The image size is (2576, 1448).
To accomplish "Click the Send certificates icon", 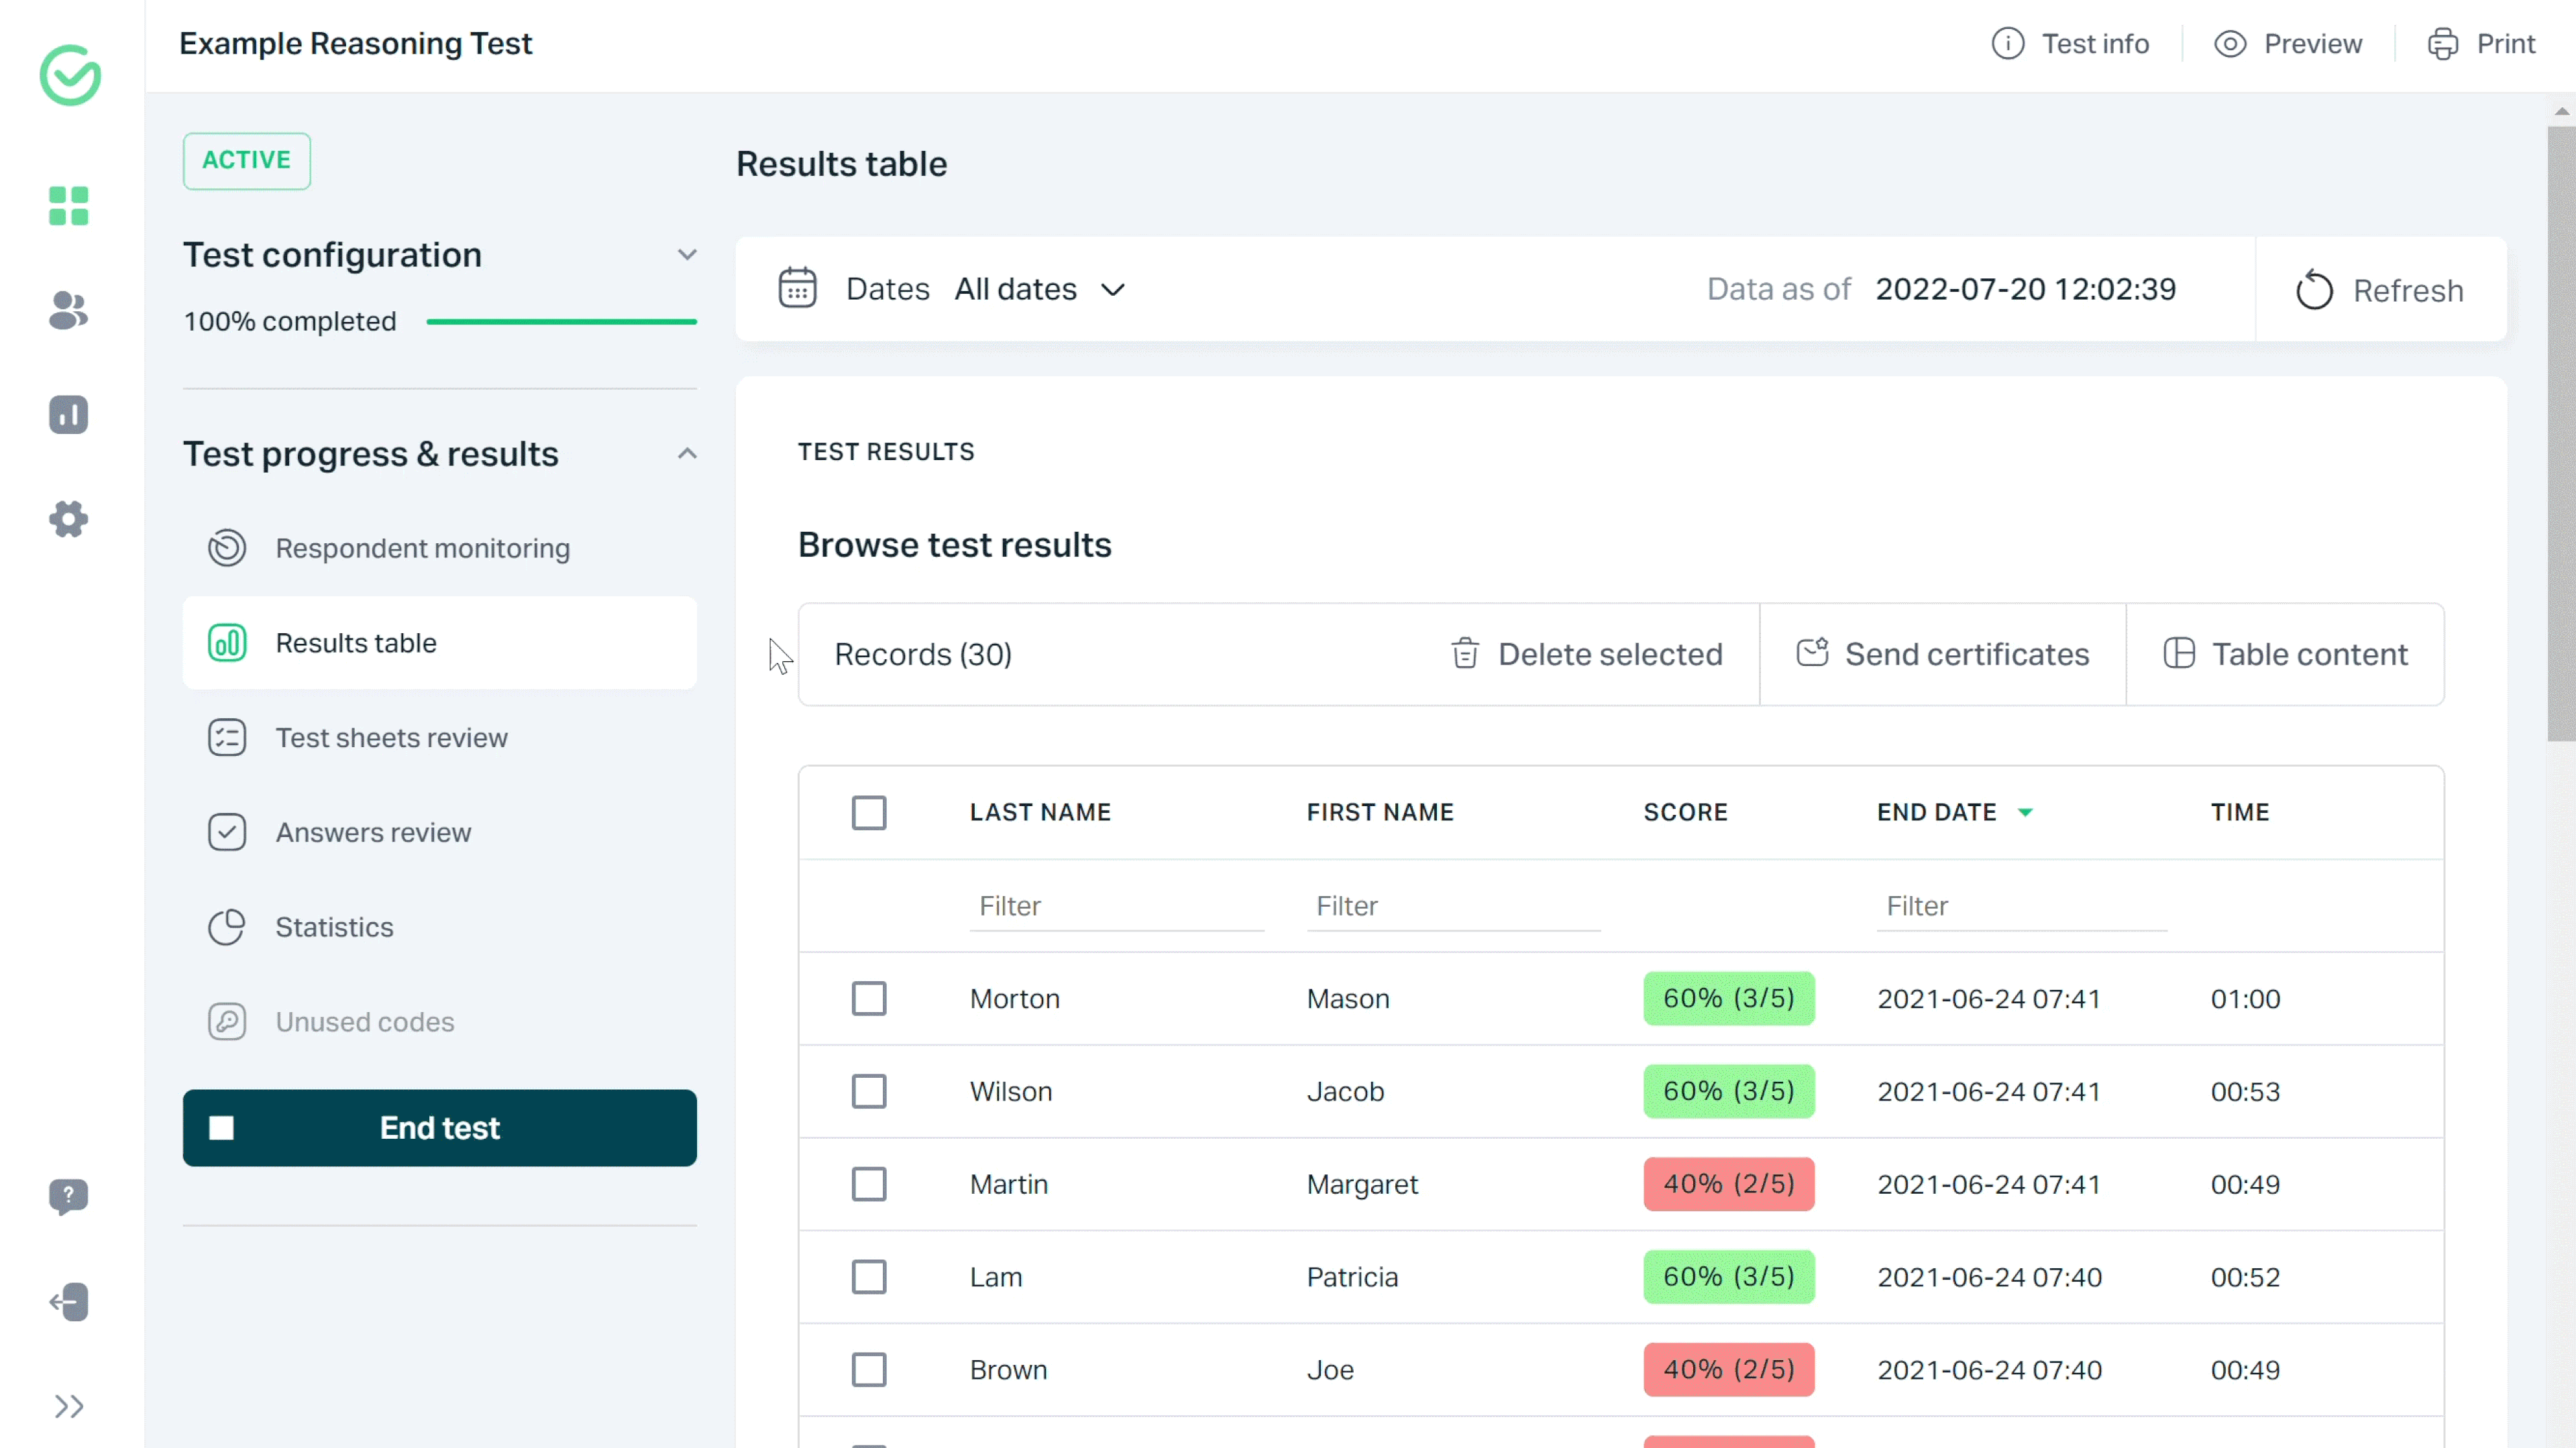I will click(1812, 653).
